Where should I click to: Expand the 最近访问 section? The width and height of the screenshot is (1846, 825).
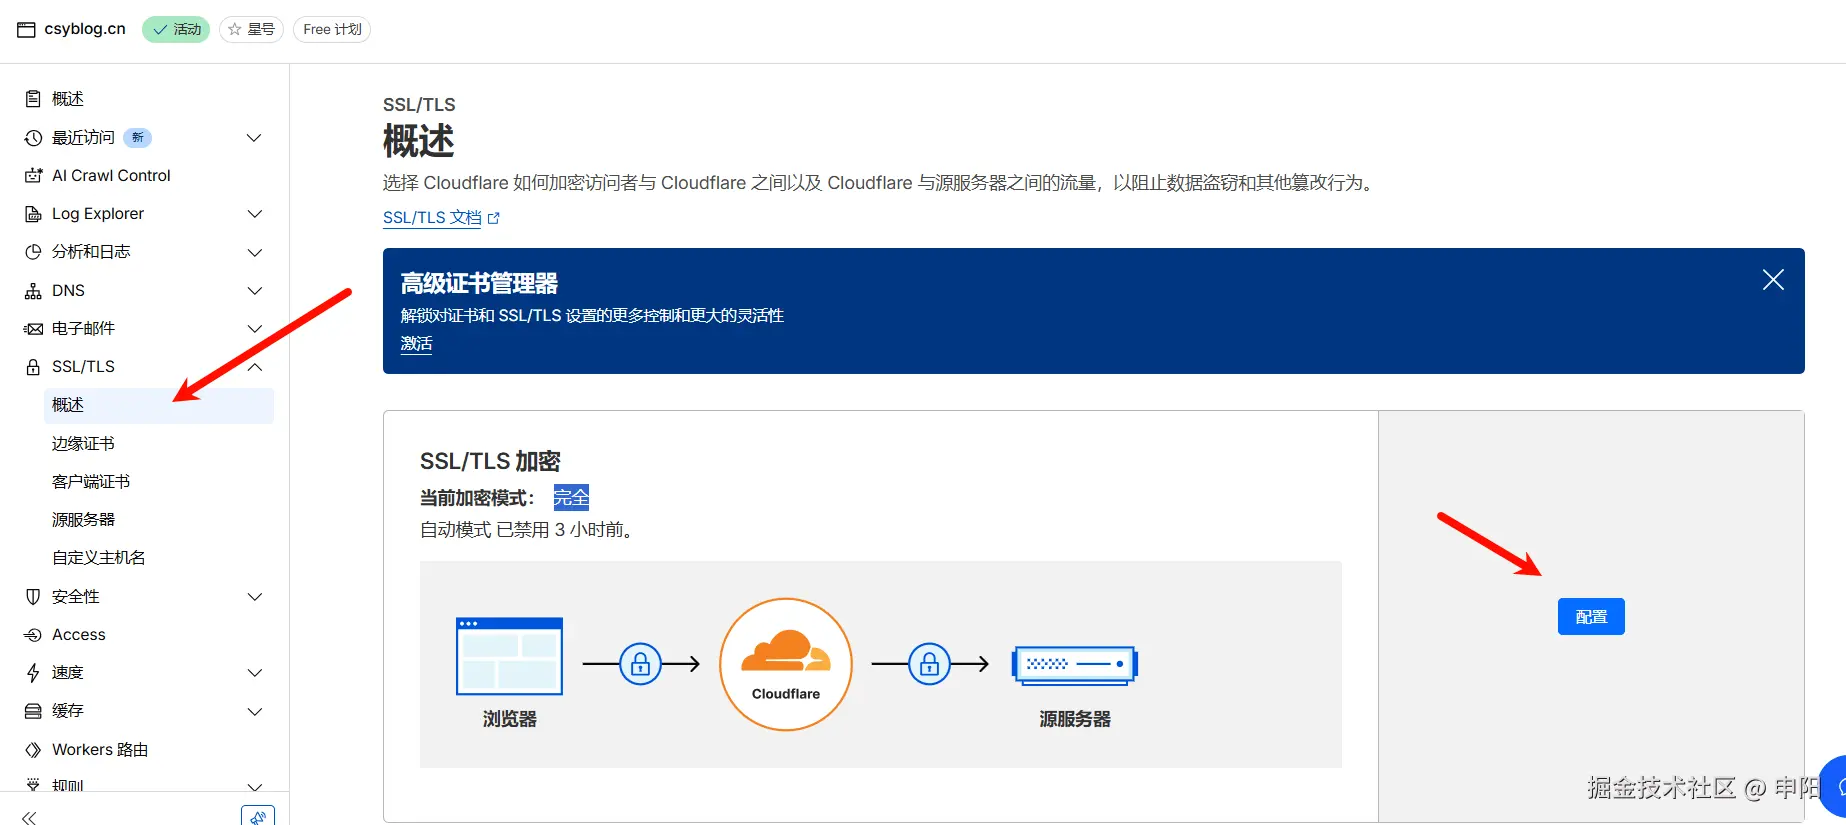click(254, 138)
